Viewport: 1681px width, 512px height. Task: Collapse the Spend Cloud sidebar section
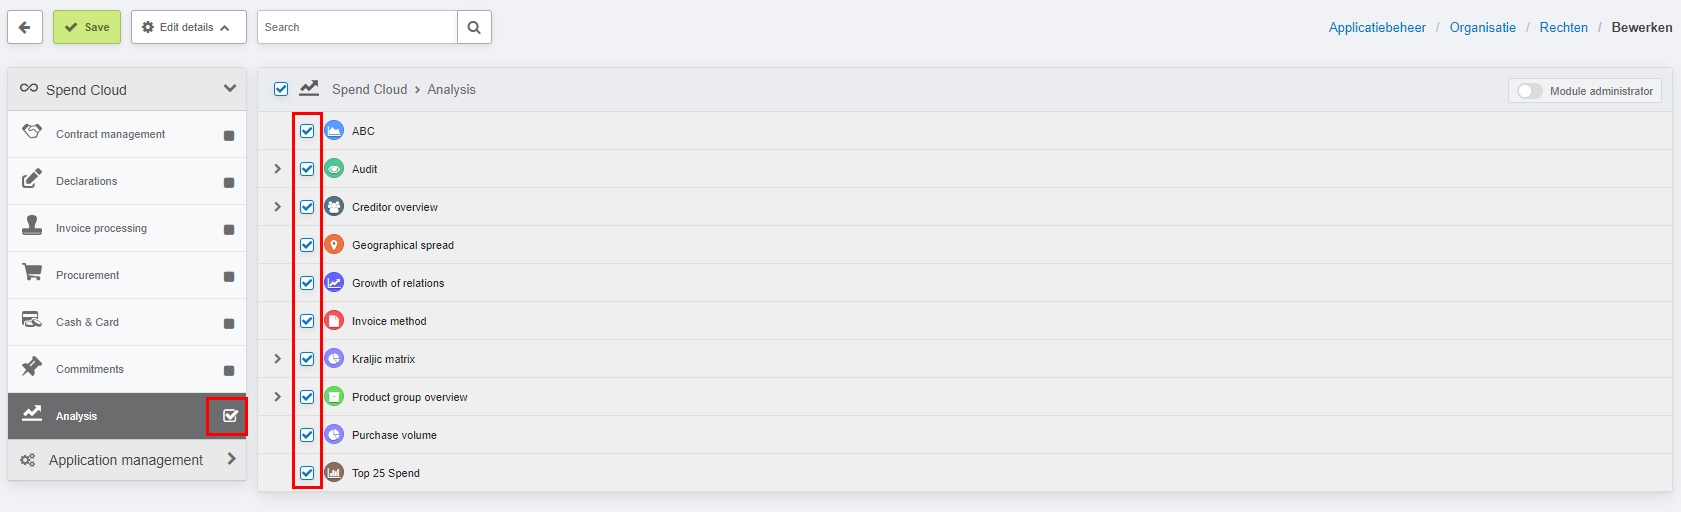click(x=230, y=89)
